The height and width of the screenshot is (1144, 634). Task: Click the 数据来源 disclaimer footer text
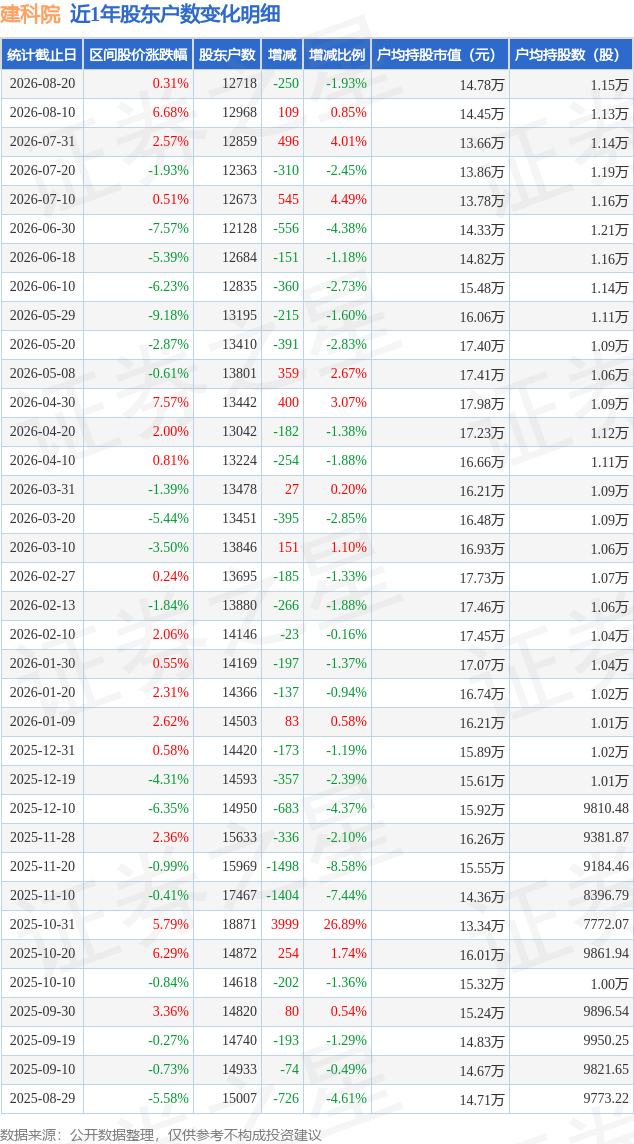coord(161,1134)
